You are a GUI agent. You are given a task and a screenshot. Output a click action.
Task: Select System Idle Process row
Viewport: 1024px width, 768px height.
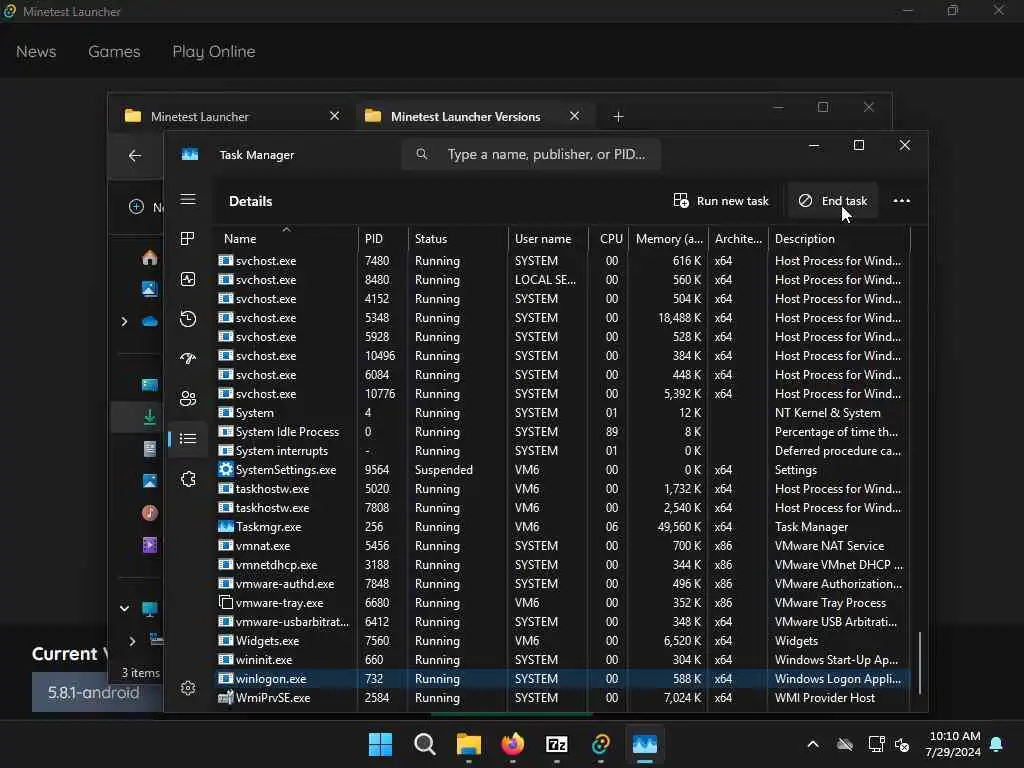(x=562, y=432)
